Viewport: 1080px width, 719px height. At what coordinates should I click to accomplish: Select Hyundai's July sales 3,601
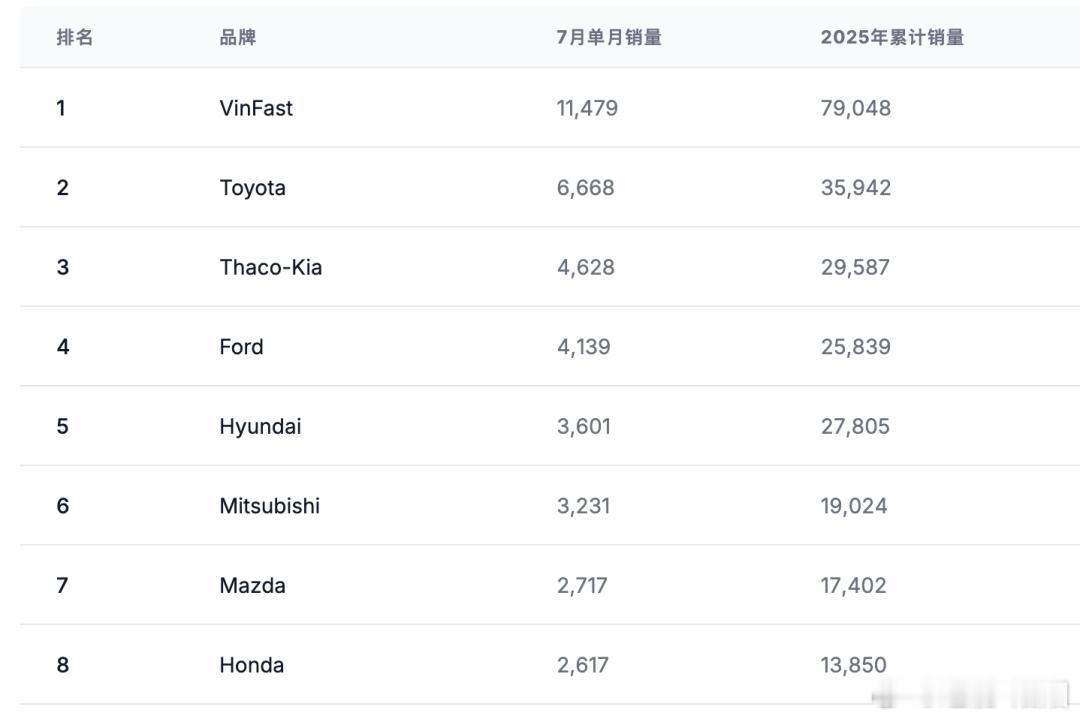[x=584, y=426]
